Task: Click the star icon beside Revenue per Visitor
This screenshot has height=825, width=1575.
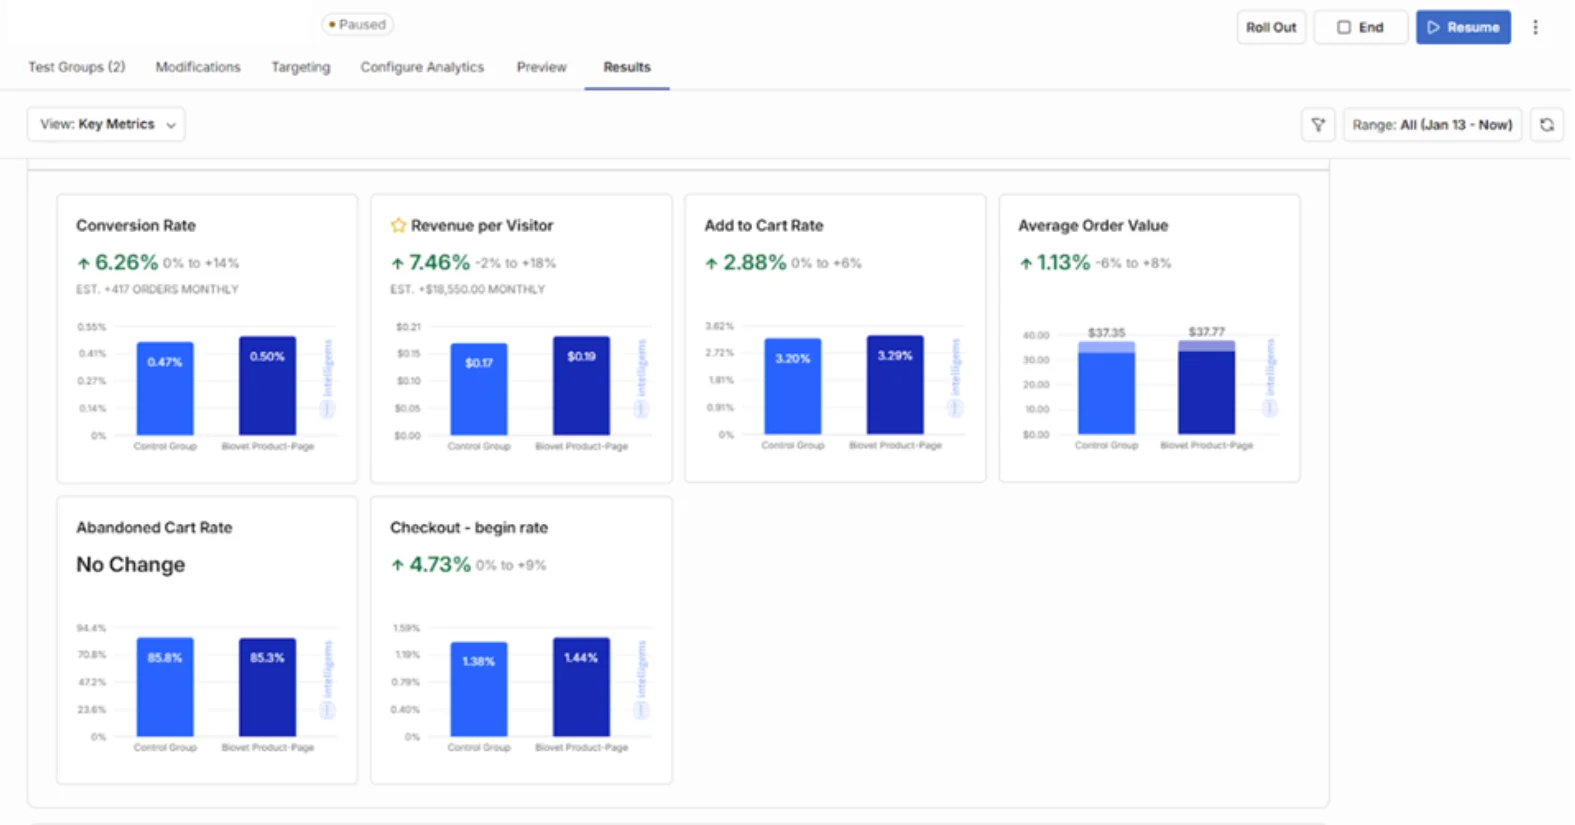Action: tap(398, 225)
